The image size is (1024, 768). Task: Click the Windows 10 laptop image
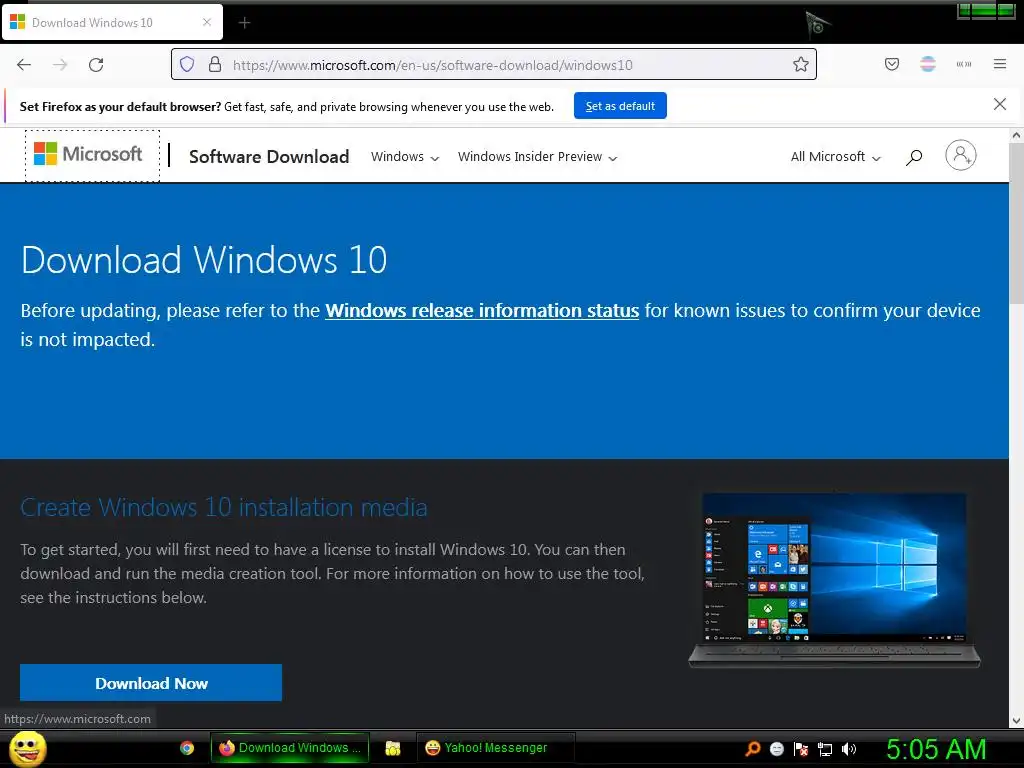pyautogui.click(x=834, y=580)
